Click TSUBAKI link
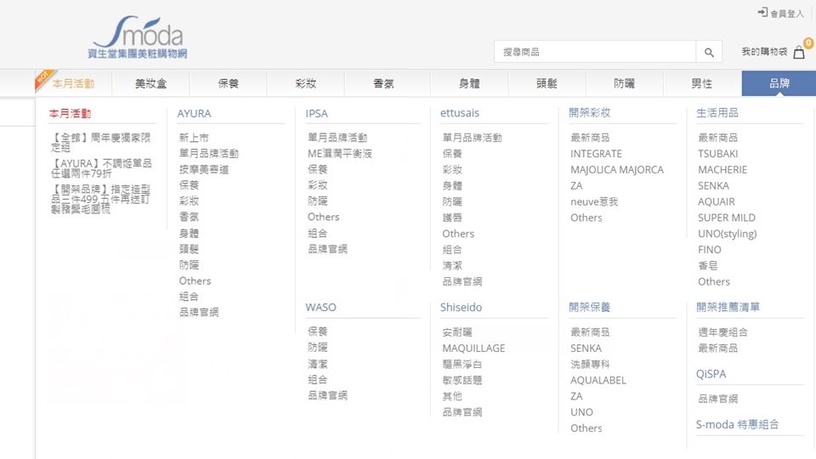The width and height of the screenshot is (816, 459). [x=718, y=154]
